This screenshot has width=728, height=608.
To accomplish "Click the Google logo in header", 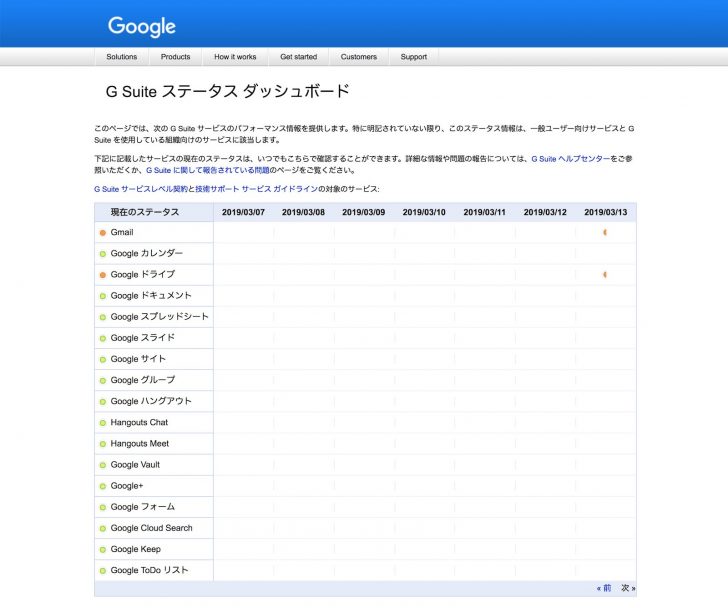I will [142, 27].
